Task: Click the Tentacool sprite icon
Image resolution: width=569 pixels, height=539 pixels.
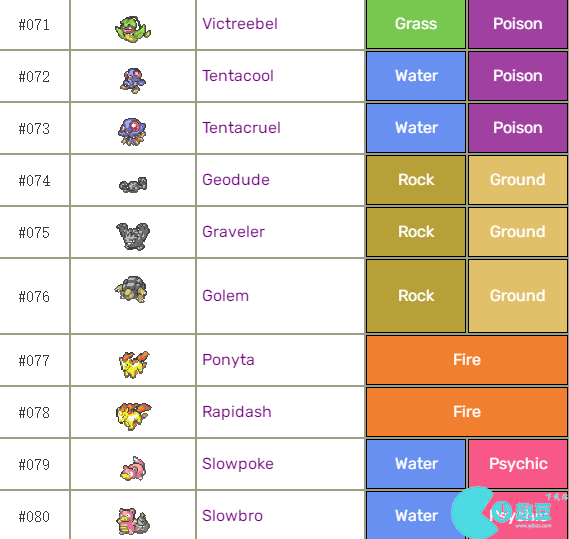Action: click(x=133, y=80)
